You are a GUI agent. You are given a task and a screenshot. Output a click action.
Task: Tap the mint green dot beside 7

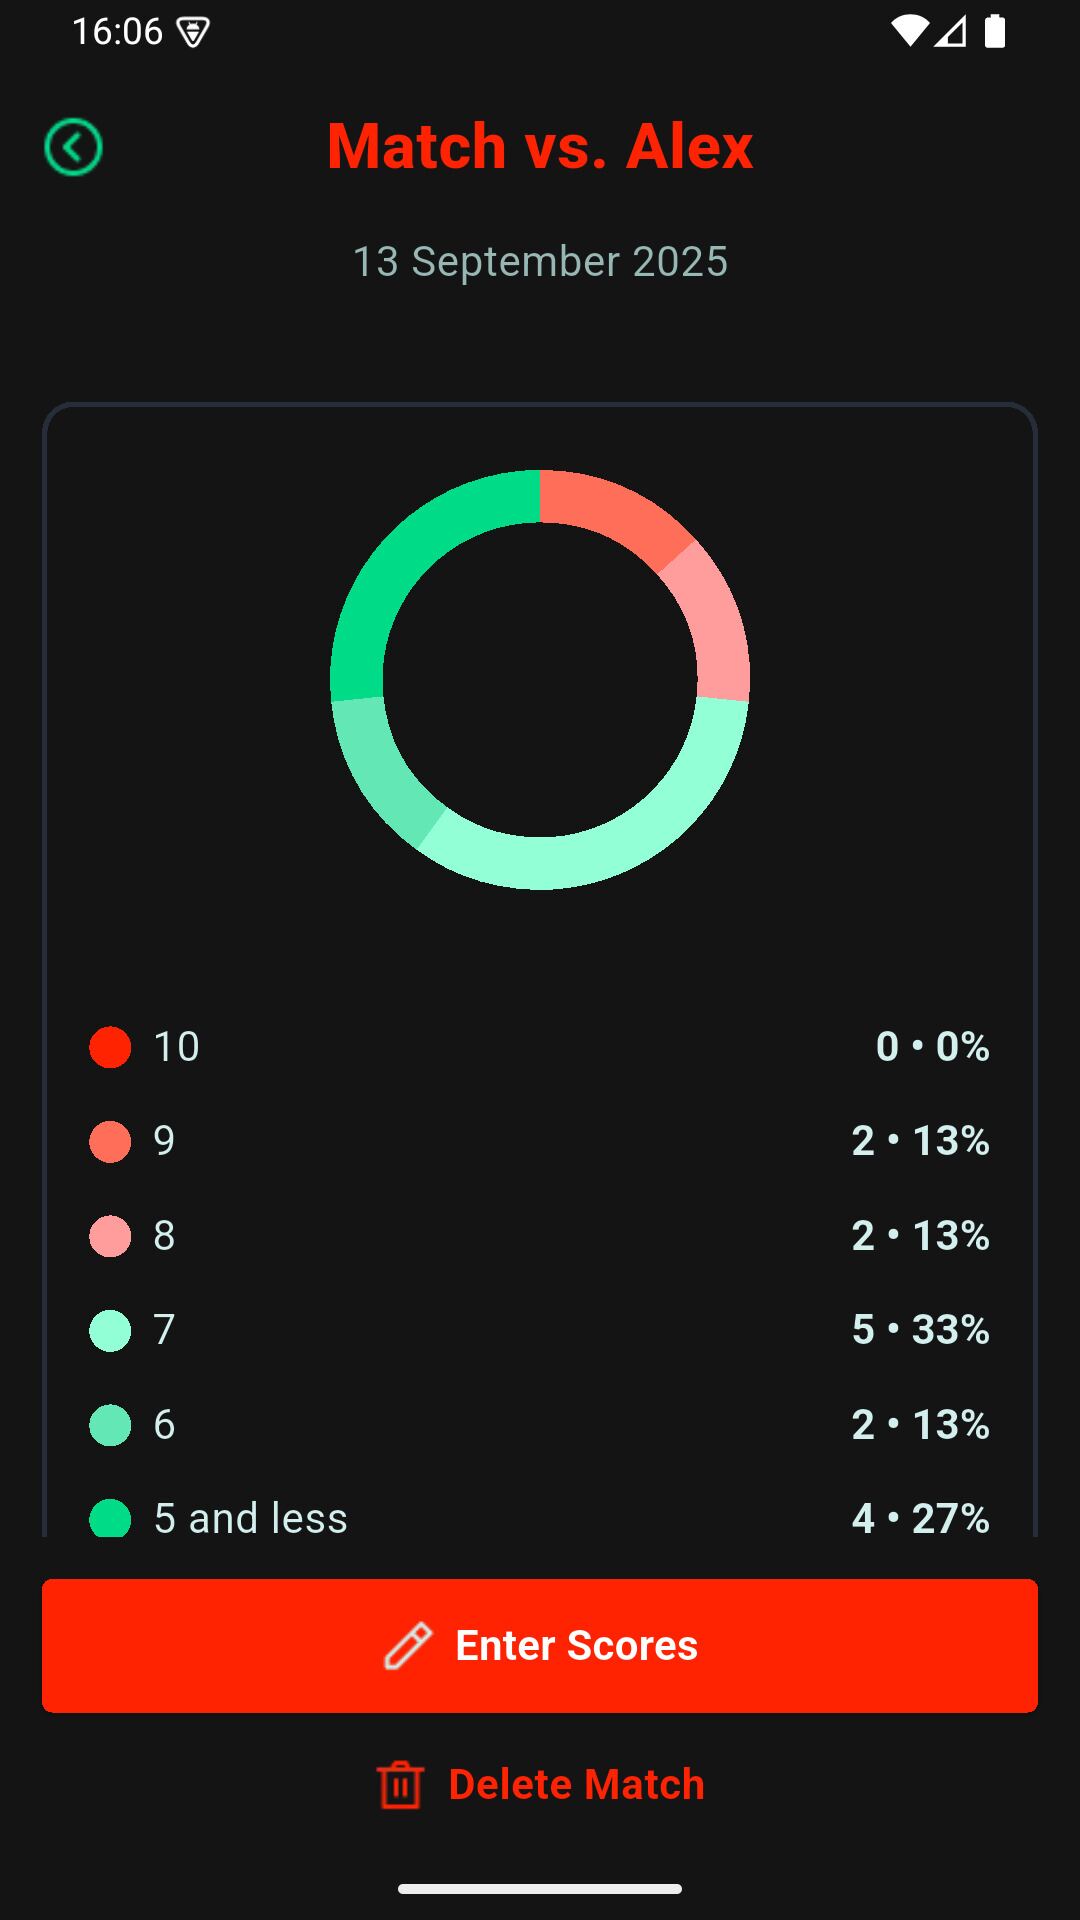(110, 1329)
